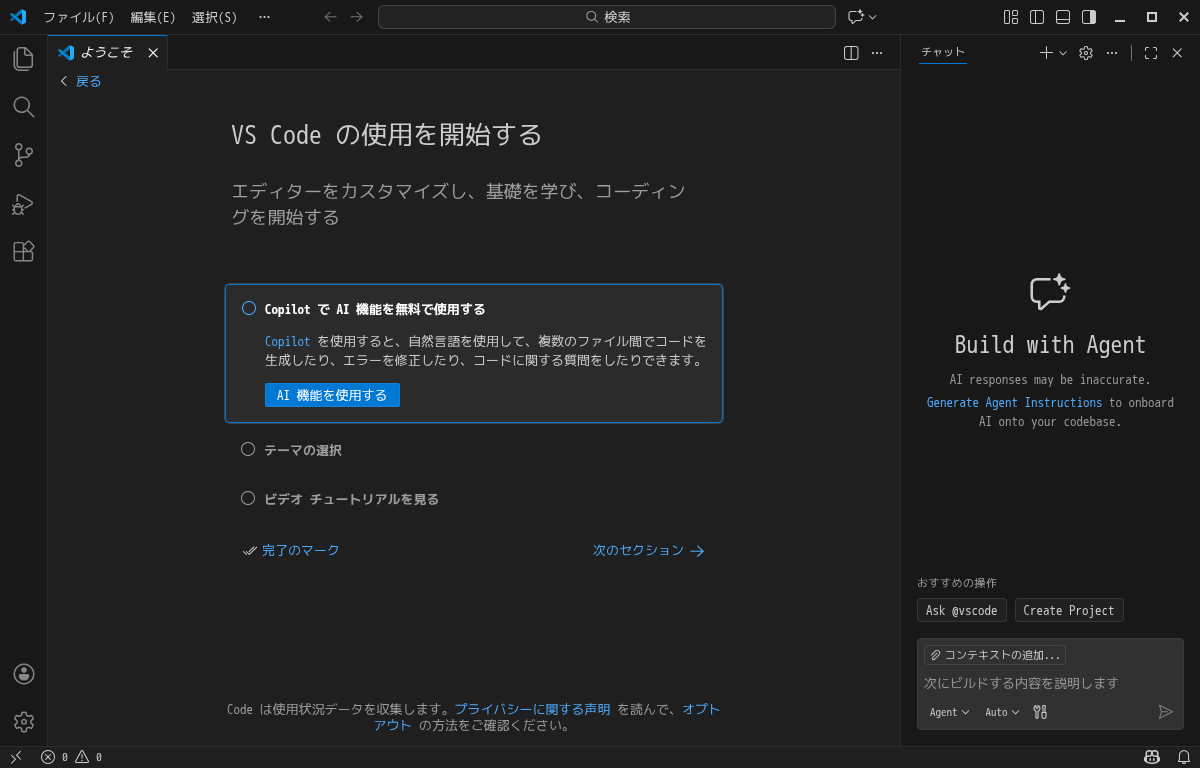Open the Agent mode dropdown

[949, 712]
